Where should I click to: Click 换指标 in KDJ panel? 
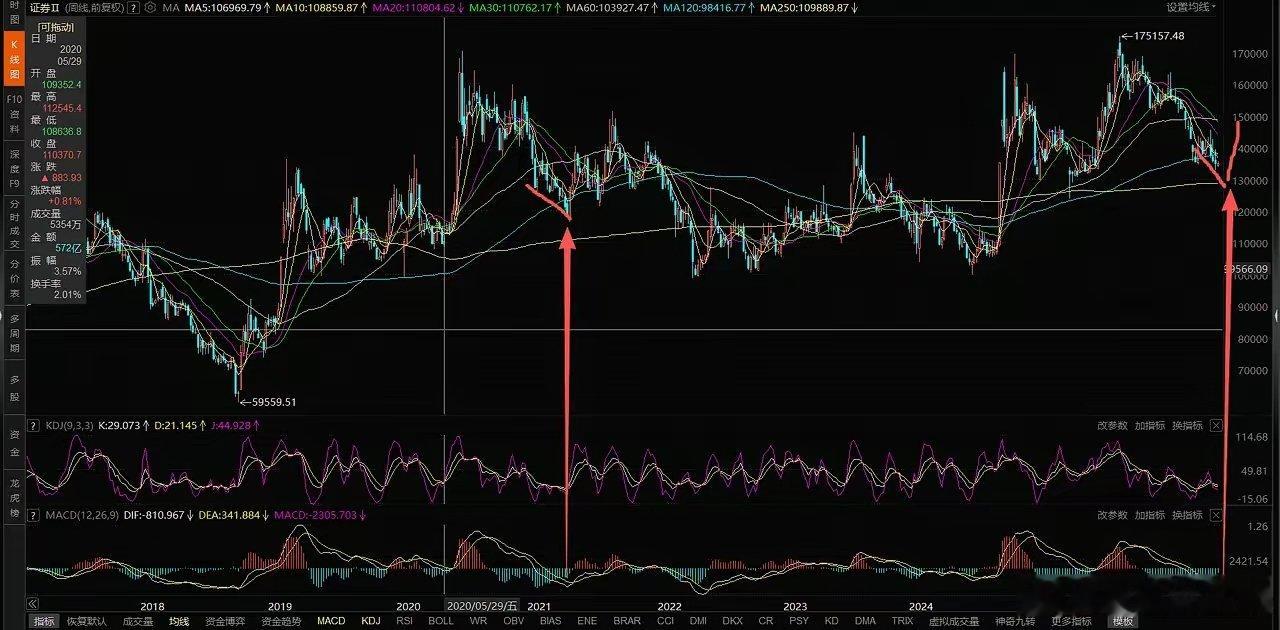click(x=1187, y=426)
